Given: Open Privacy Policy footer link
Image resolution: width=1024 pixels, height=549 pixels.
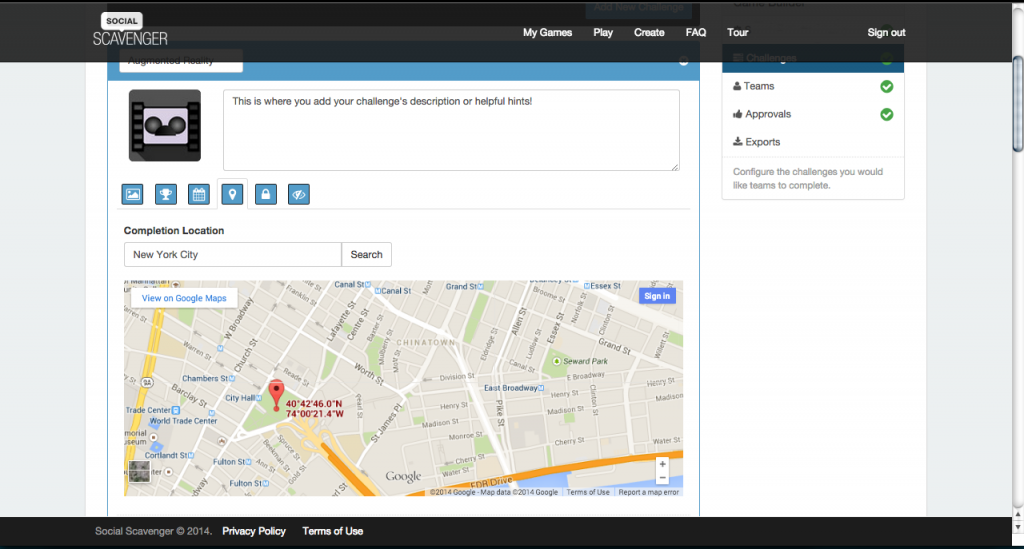Looking at the screenshot, I should (254, 531).
